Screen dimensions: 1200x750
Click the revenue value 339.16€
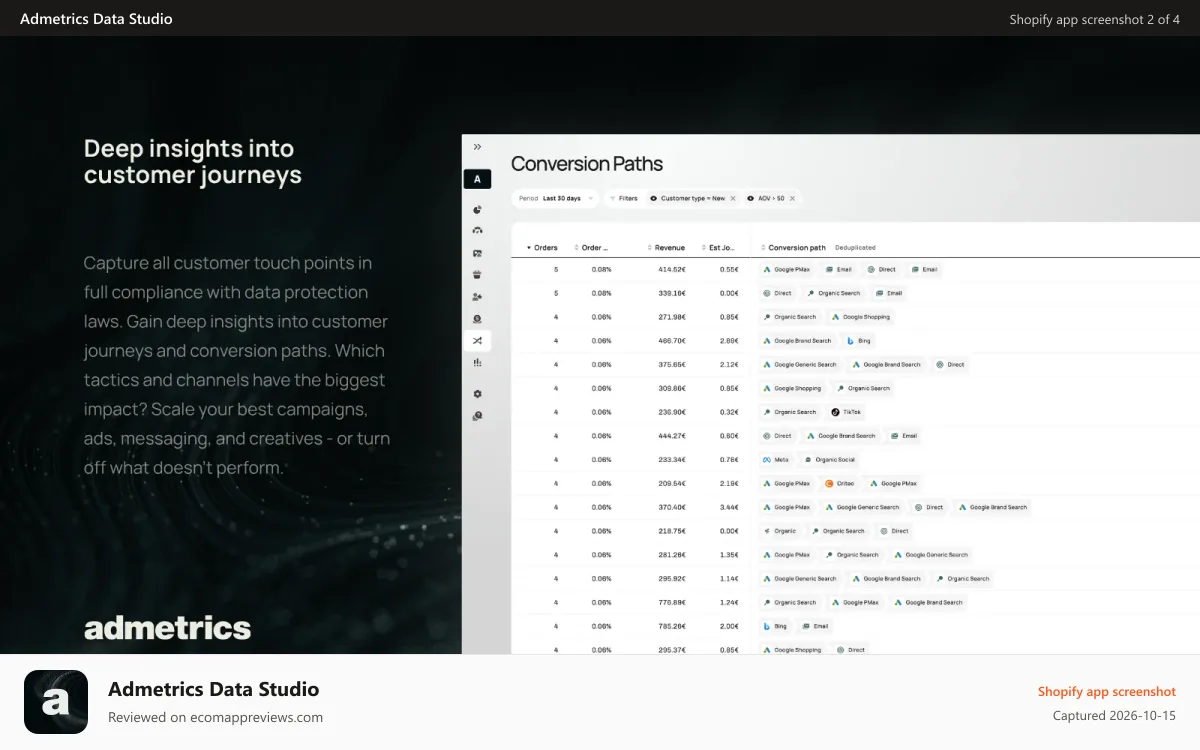pos(671,293)
